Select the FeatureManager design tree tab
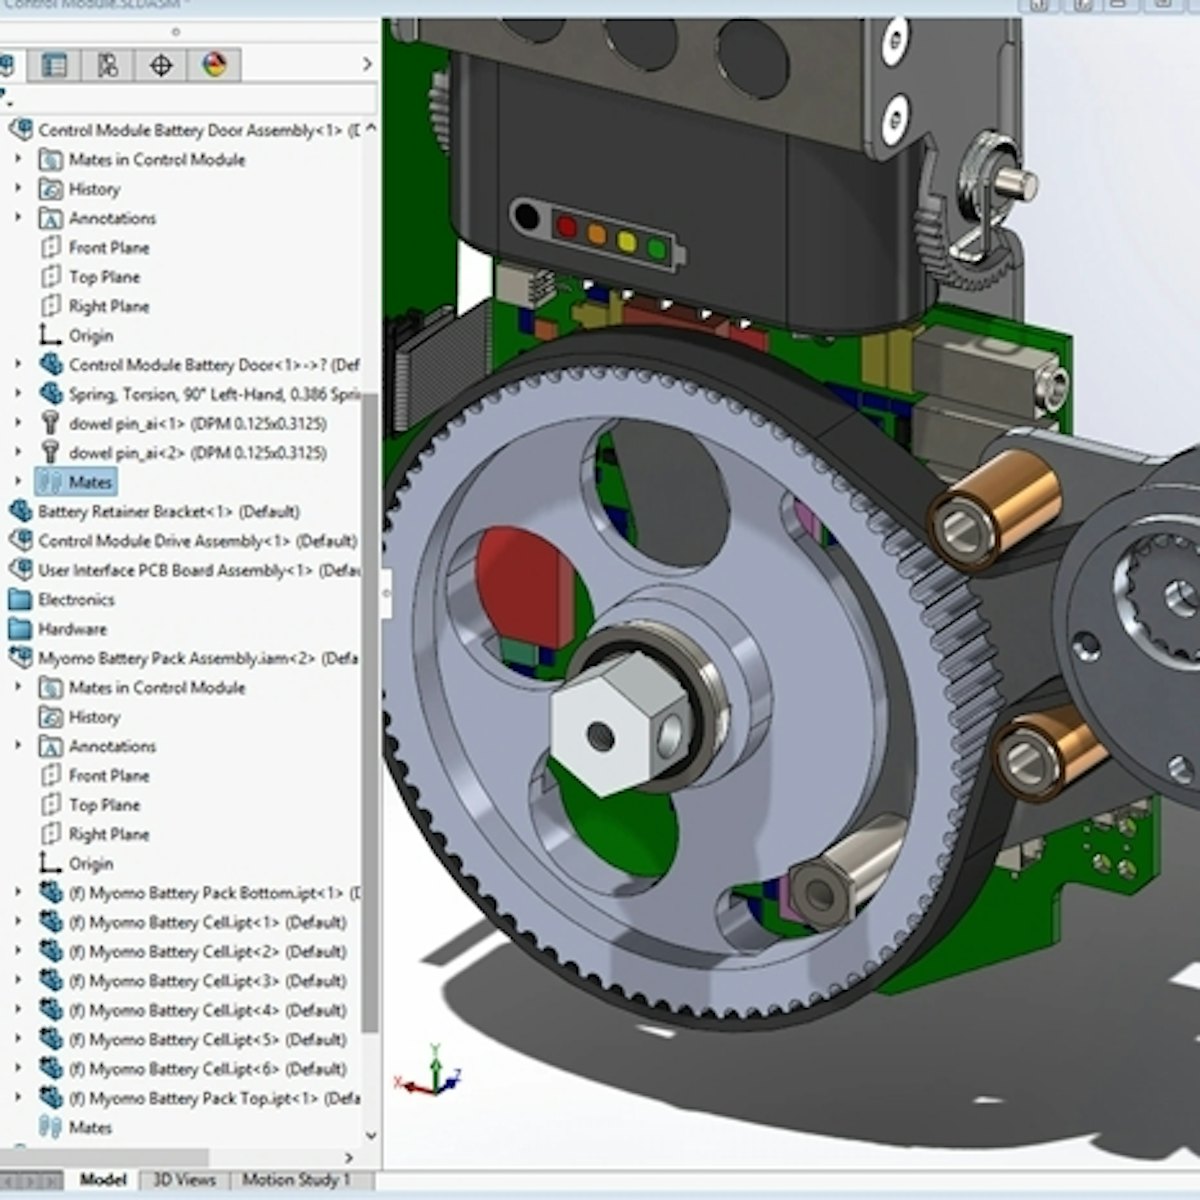This screenshot has height=1200, width=1200. (x=10, y=64)
